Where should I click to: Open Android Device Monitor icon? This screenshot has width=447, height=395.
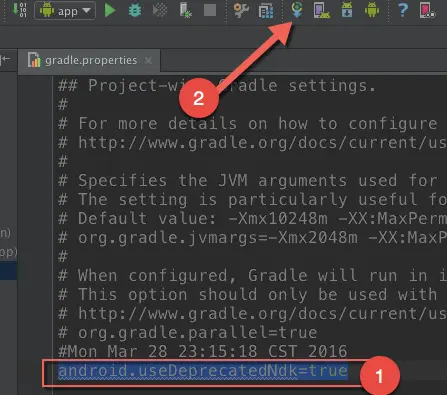point(372,10)
